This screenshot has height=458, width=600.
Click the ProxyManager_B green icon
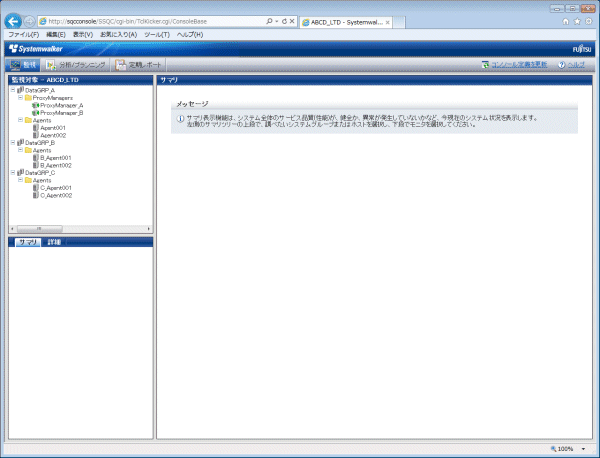36,113
